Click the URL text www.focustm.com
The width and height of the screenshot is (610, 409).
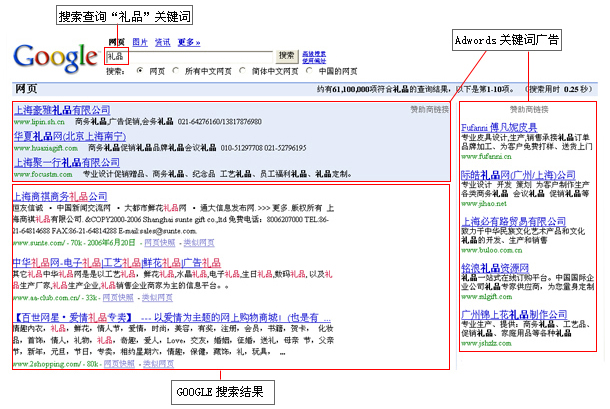[x=43, y=174]
